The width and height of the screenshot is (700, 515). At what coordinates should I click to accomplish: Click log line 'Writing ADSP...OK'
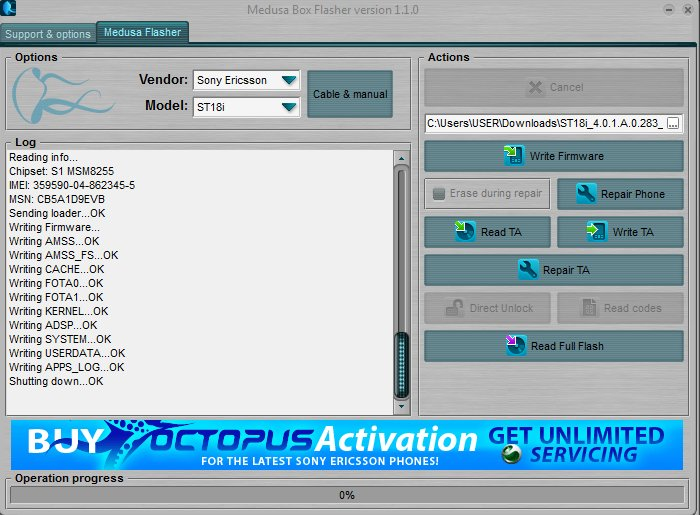(x=53, y=325)
